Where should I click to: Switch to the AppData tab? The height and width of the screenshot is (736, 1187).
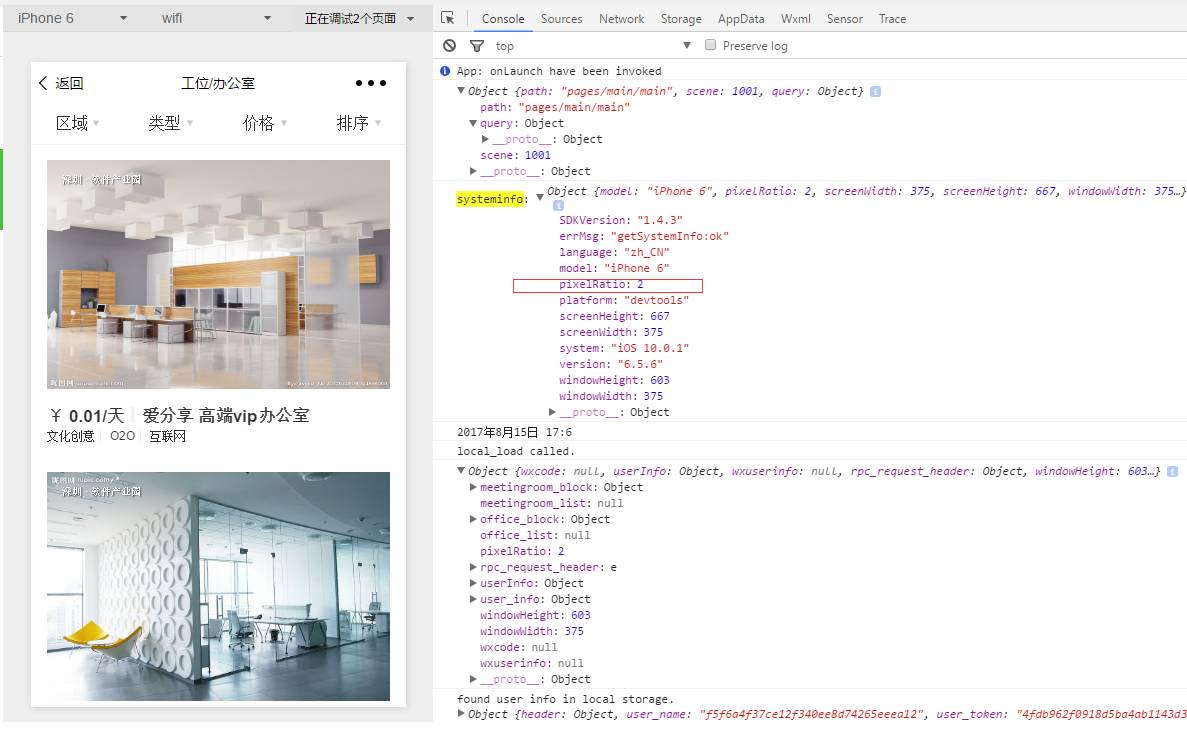click(x=741, y=19)
